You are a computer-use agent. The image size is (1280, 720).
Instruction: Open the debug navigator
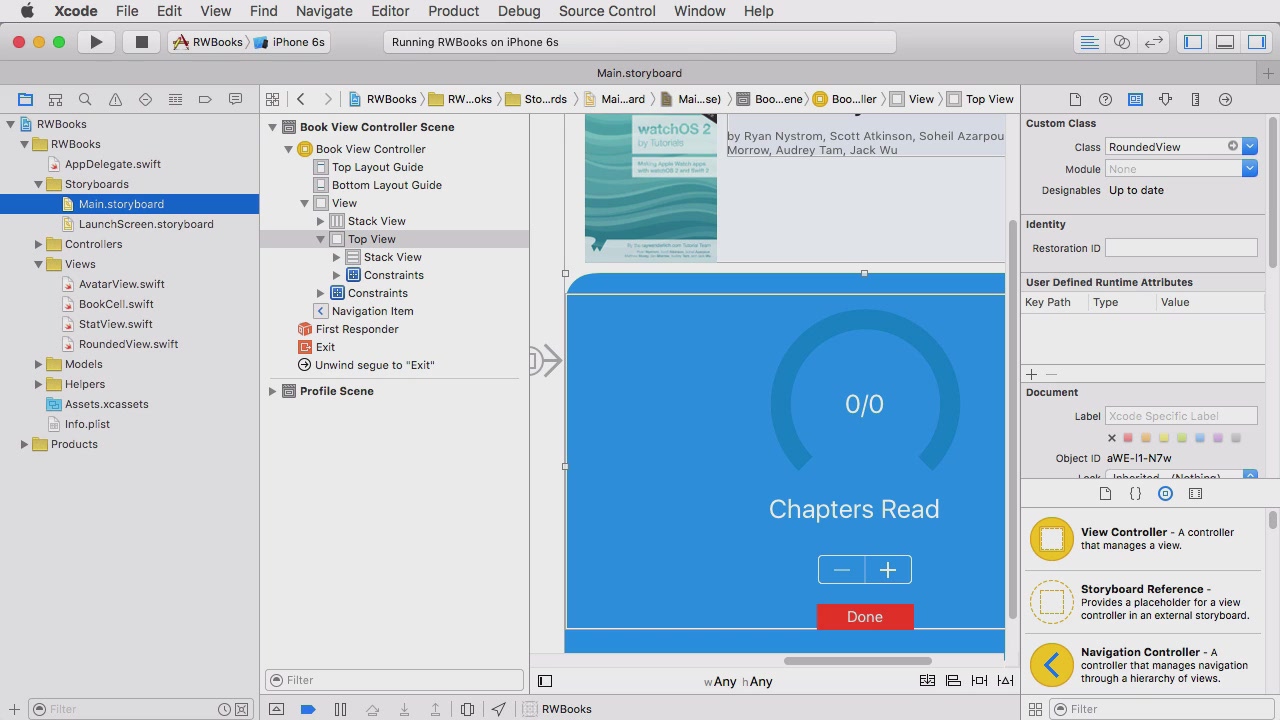(x=175, y=99)
